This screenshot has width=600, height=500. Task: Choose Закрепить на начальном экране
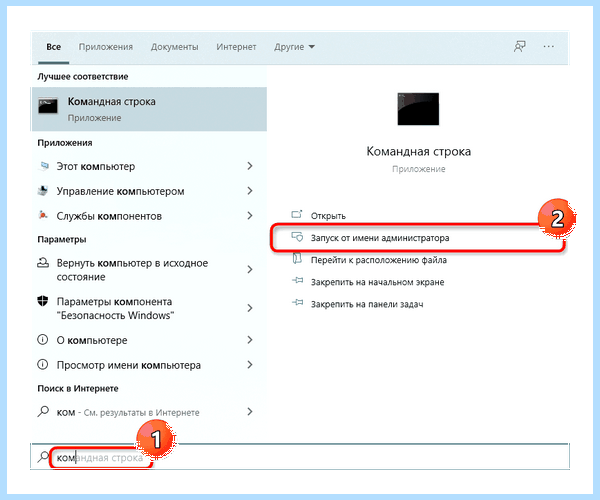[x=377, y=282]
